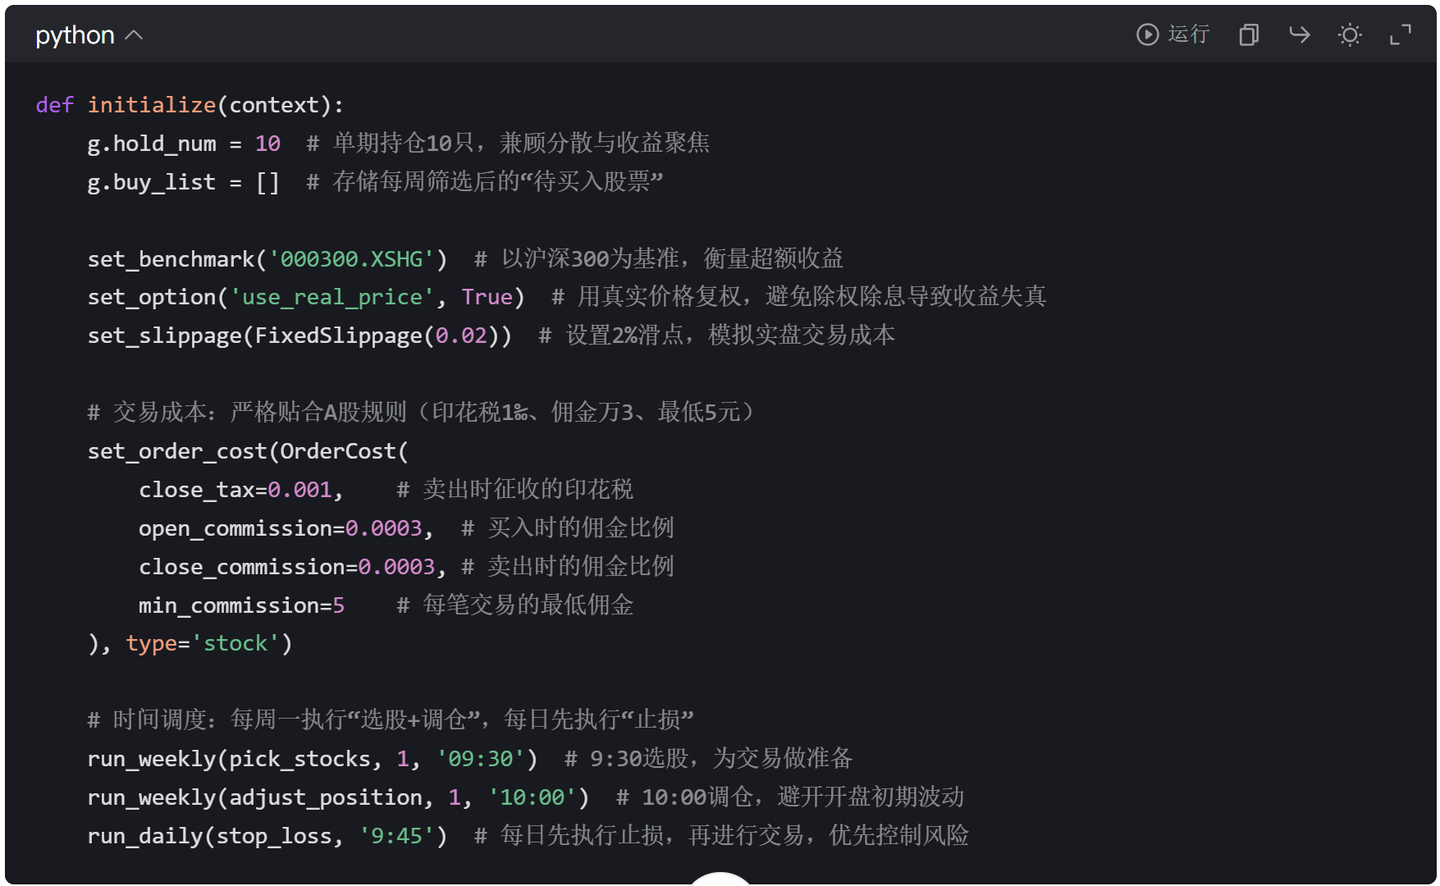1440x886 pixels.
Task: Click pick_stocks in the run_weekly call
Action: 300,759
